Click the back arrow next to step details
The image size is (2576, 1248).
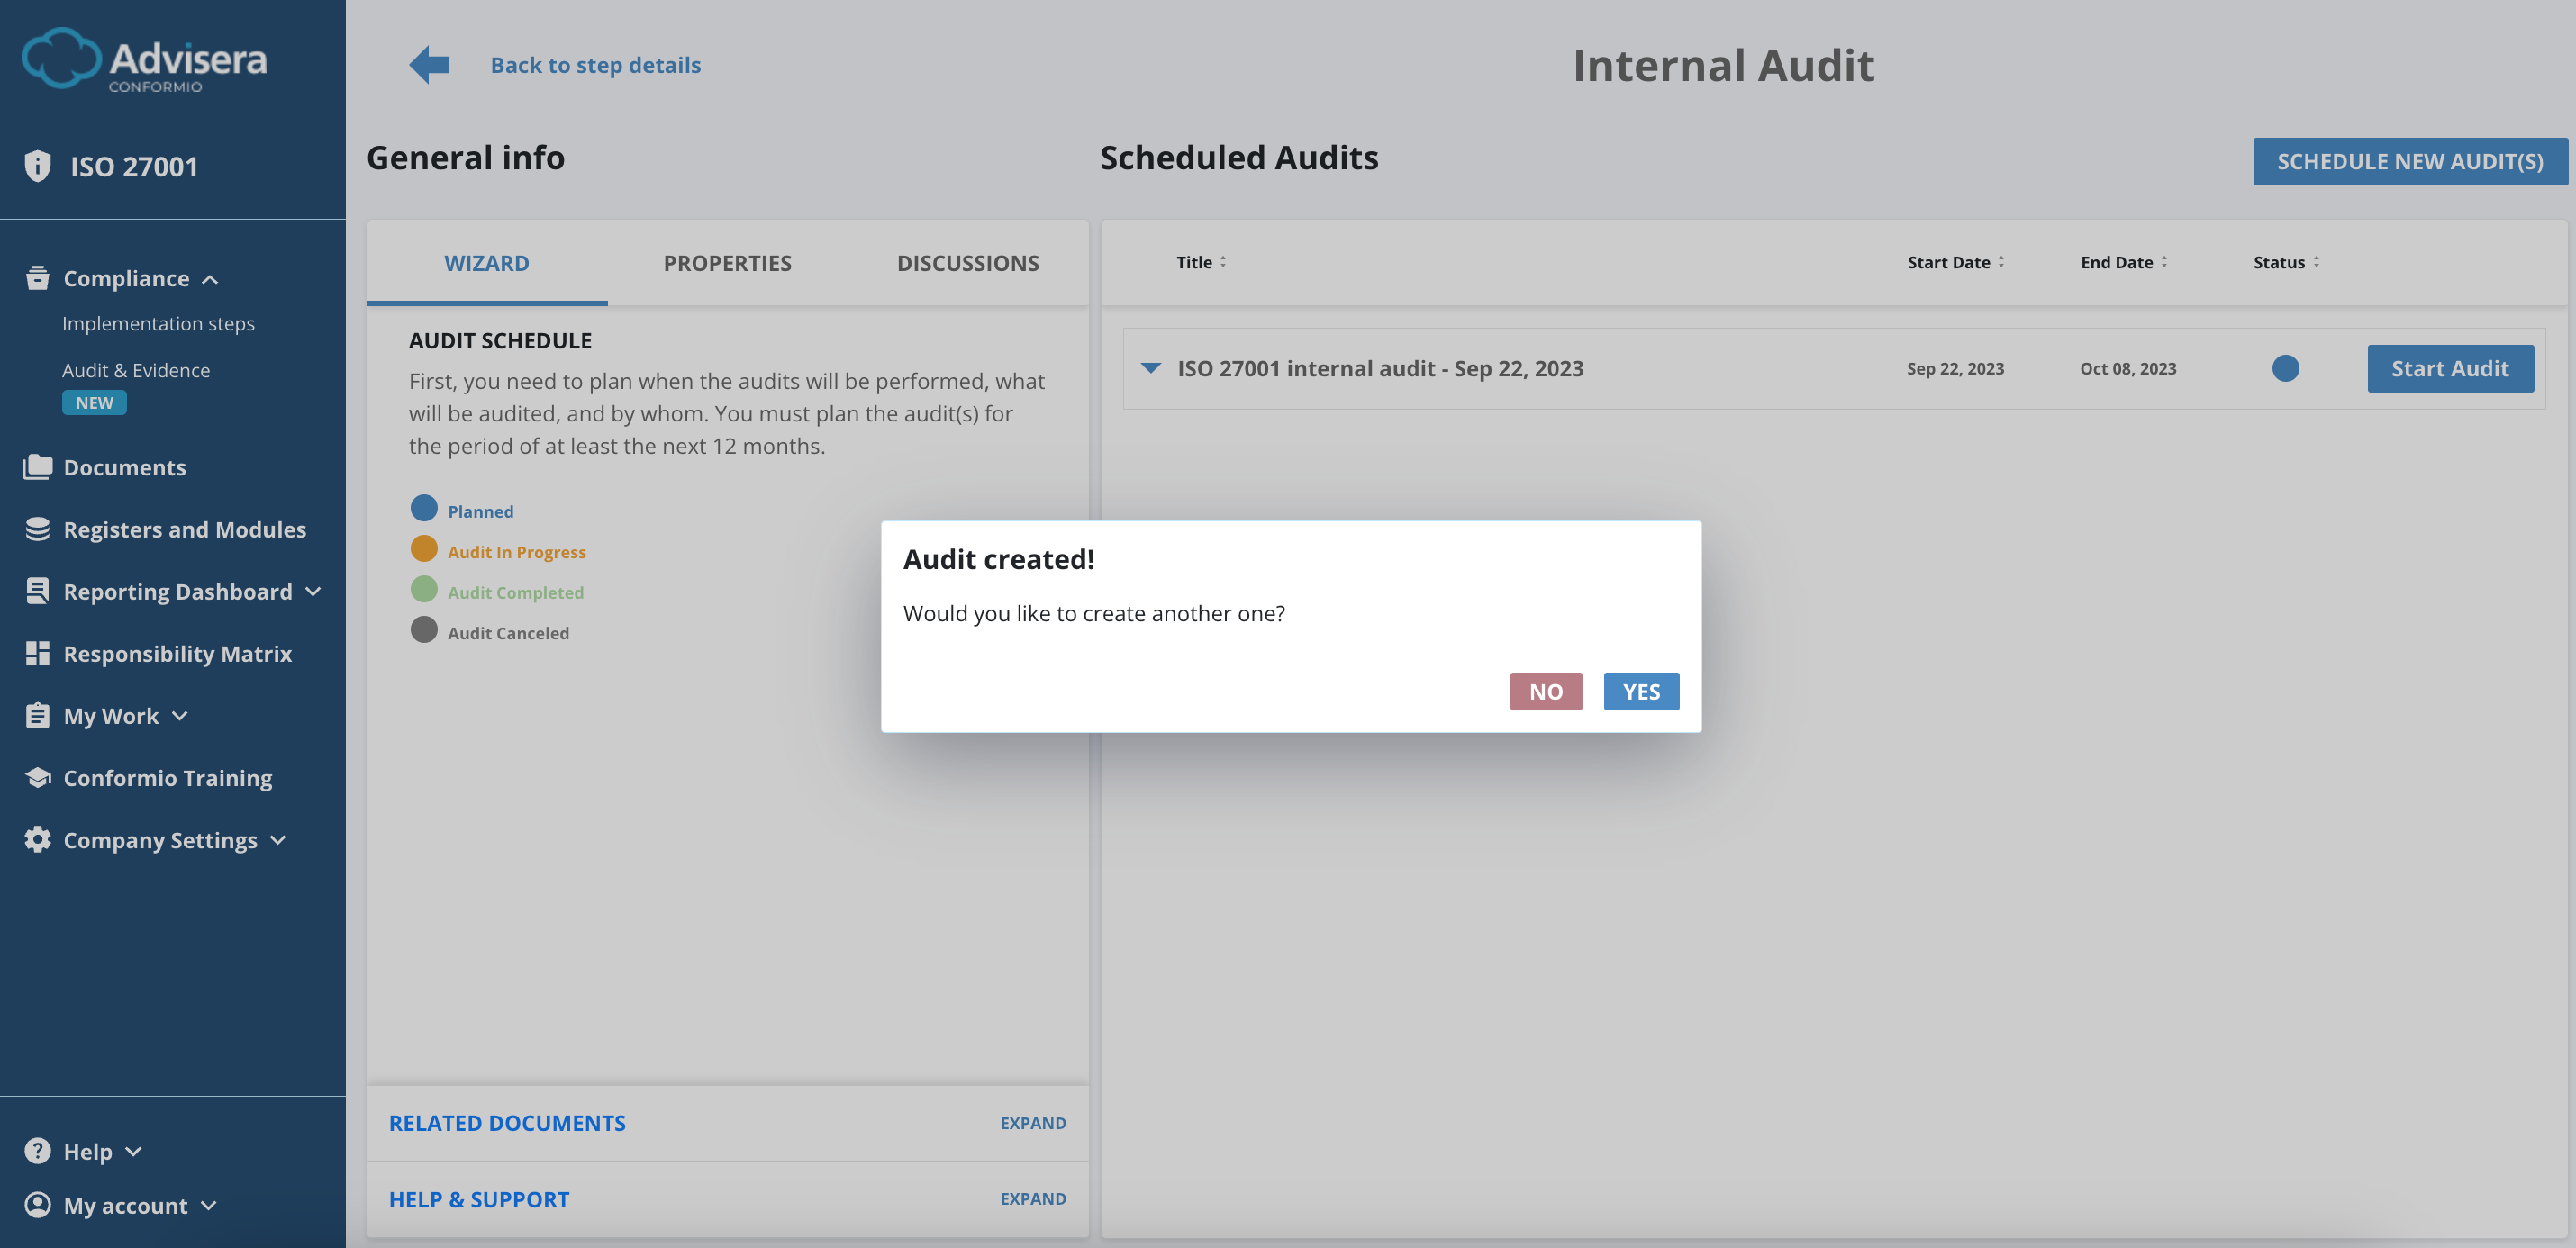[427, 63]
